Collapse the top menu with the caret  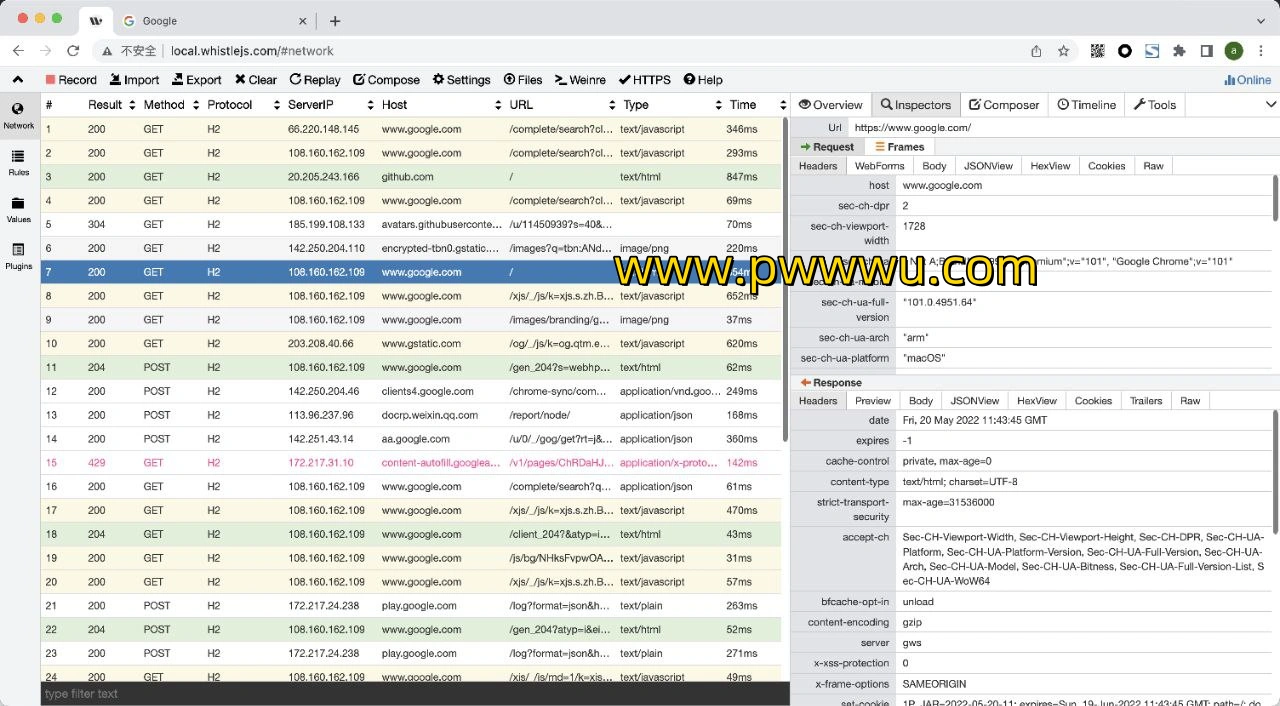[x=18, y=80]
